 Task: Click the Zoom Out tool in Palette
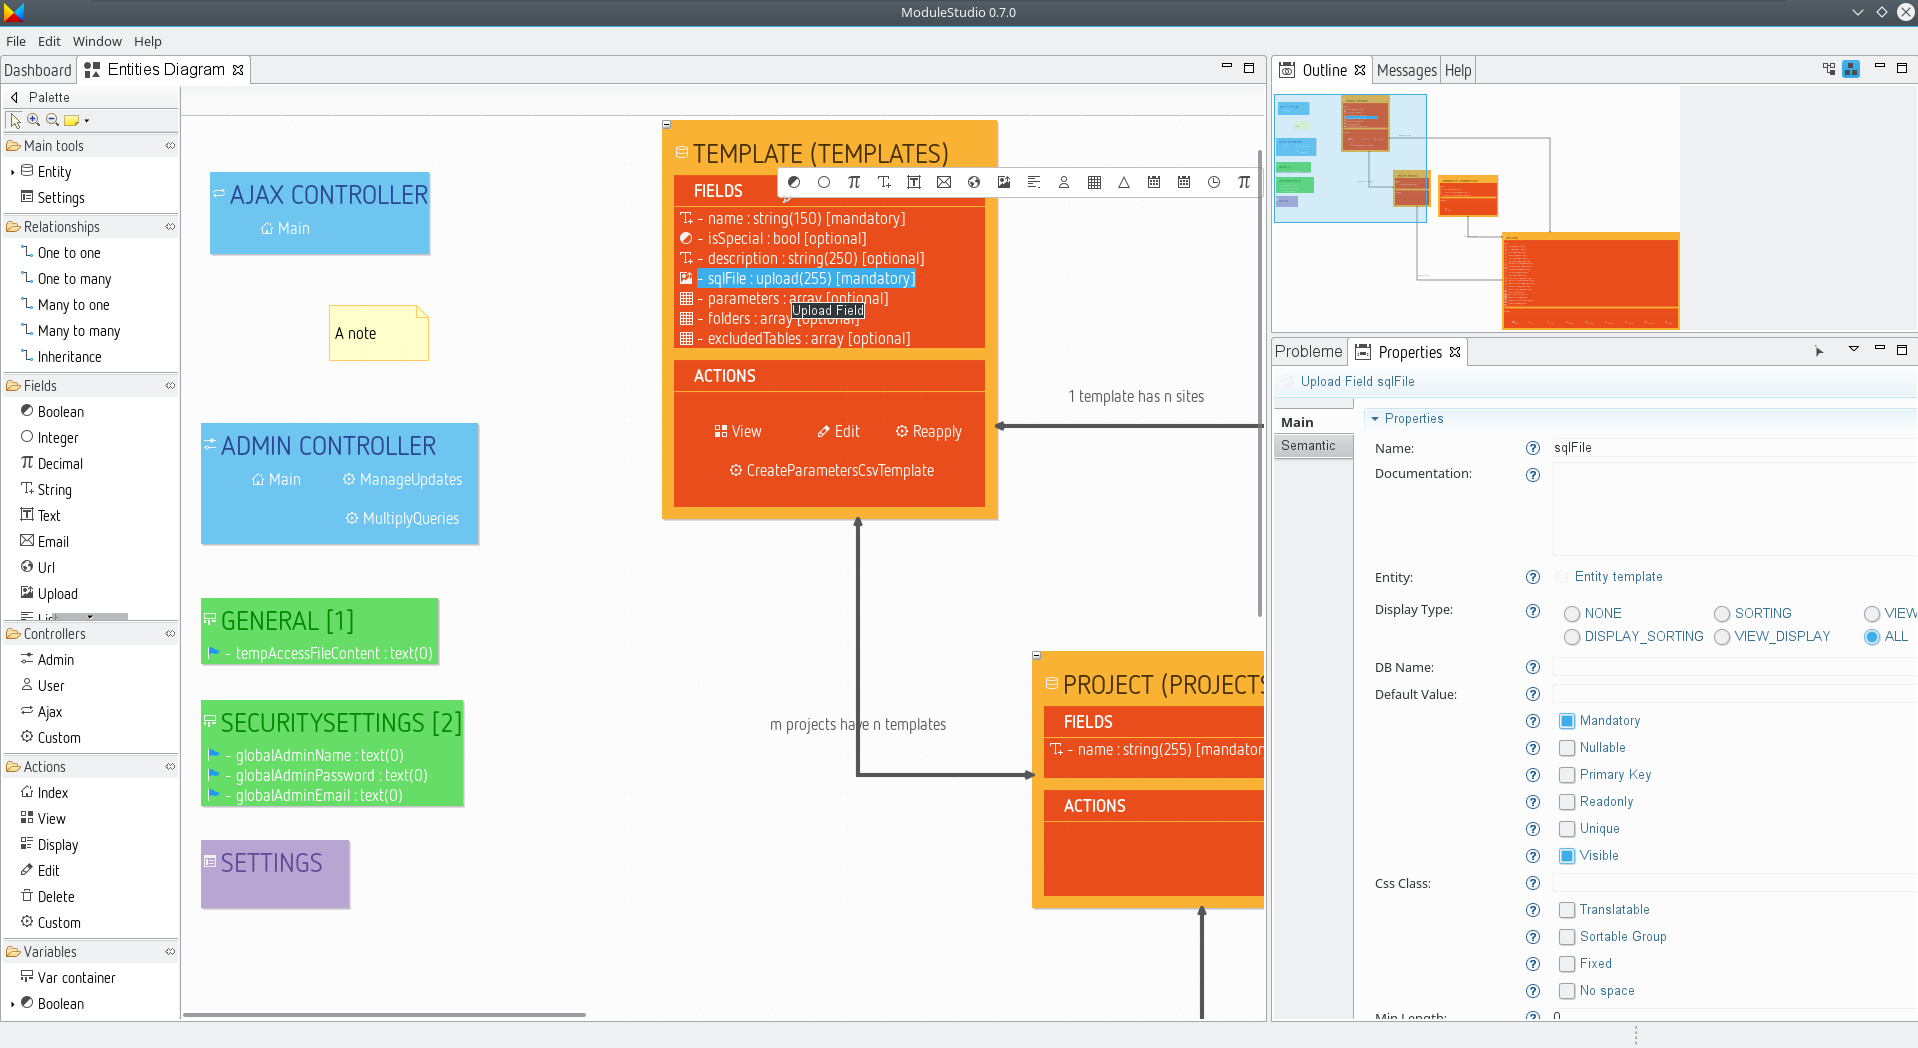53,120
